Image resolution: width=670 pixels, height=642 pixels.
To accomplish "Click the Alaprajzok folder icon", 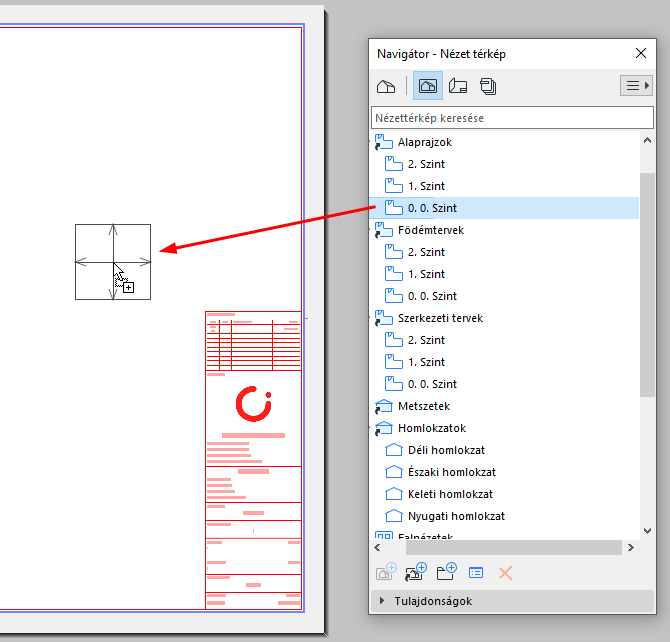I will 383,142.
